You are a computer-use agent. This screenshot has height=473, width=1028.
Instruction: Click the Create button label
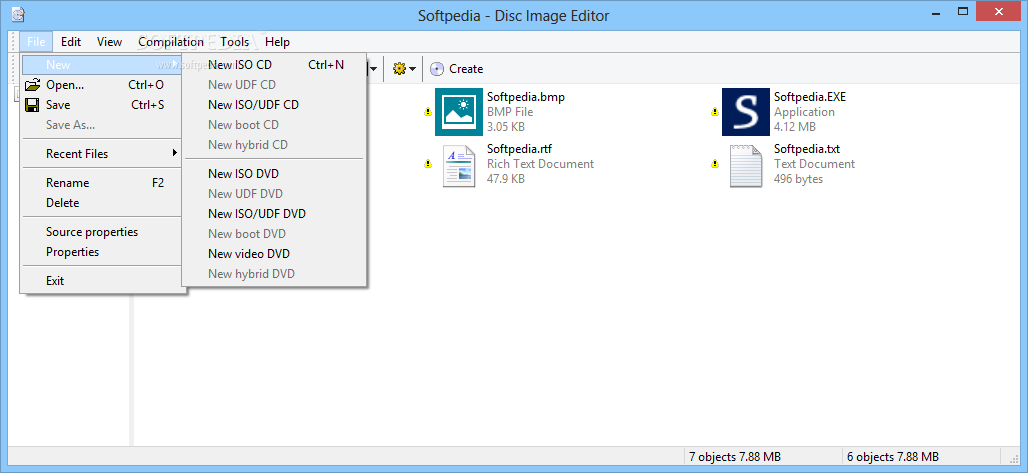tap(466, 69)
